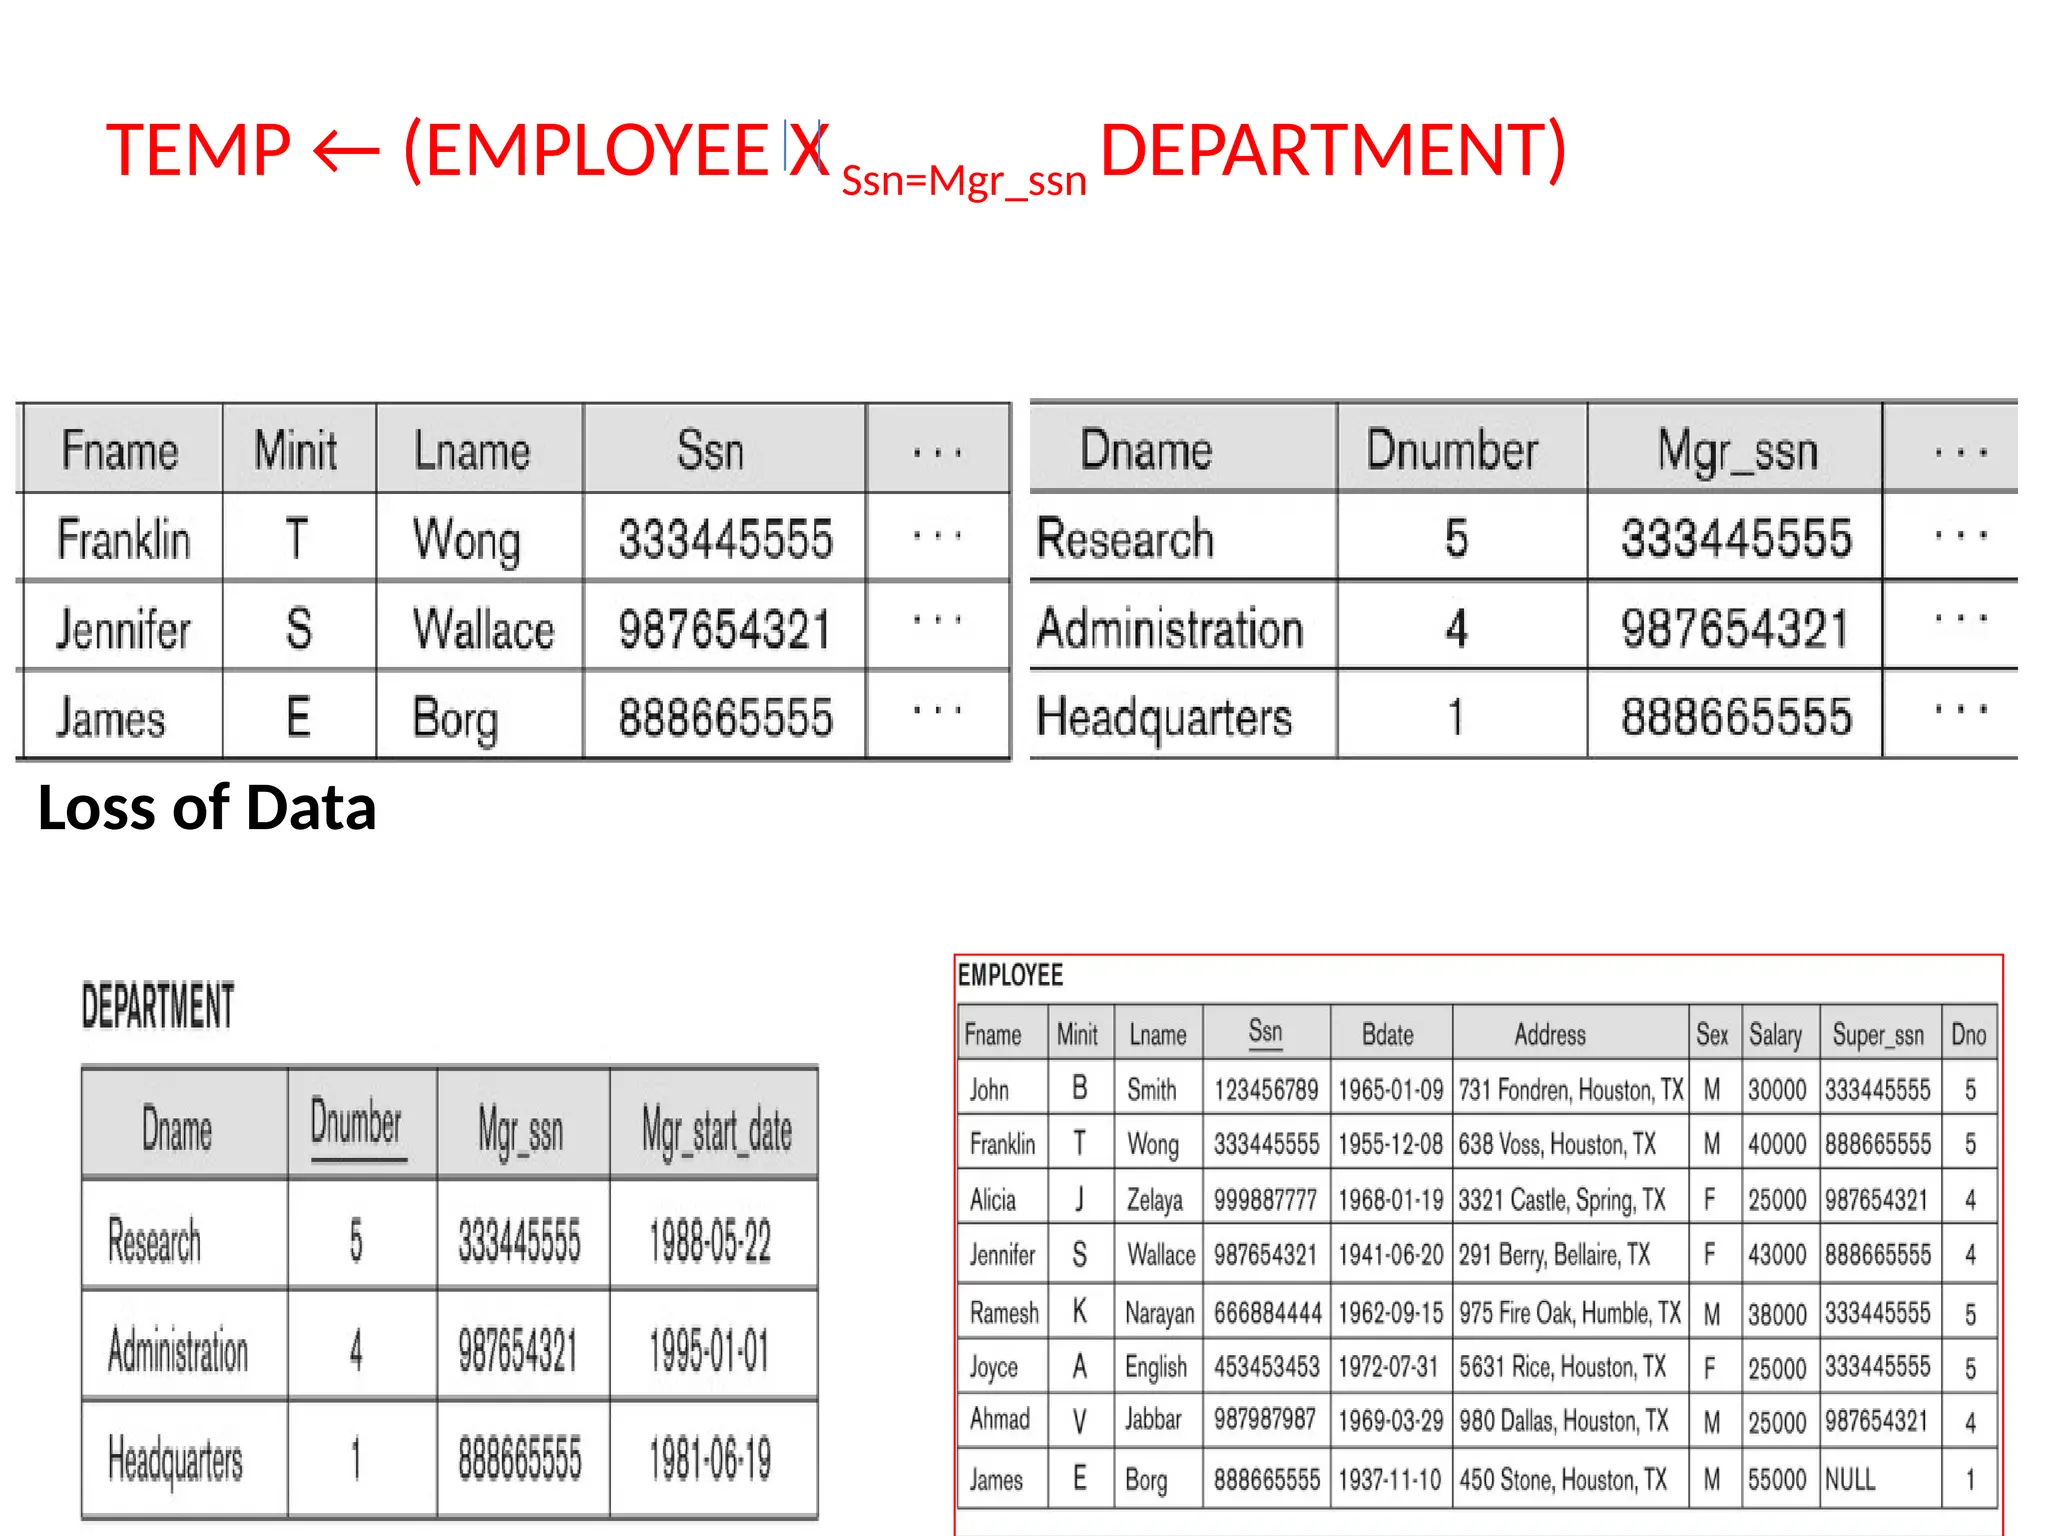2048x1536 pixels.
Task: Select 'Research' in the top-right result table
Action: [x=1125, y=538]
